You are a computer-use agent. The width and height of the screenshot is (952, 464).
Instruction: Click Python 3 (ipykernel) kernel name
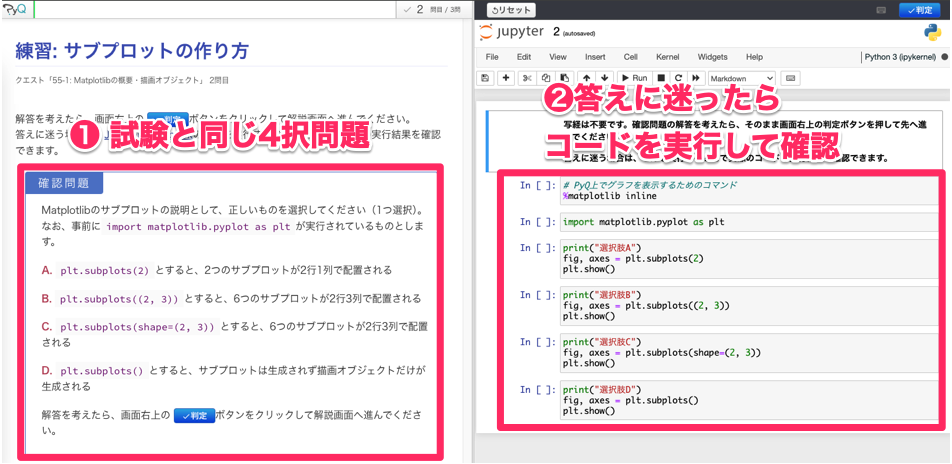point(900,57)
